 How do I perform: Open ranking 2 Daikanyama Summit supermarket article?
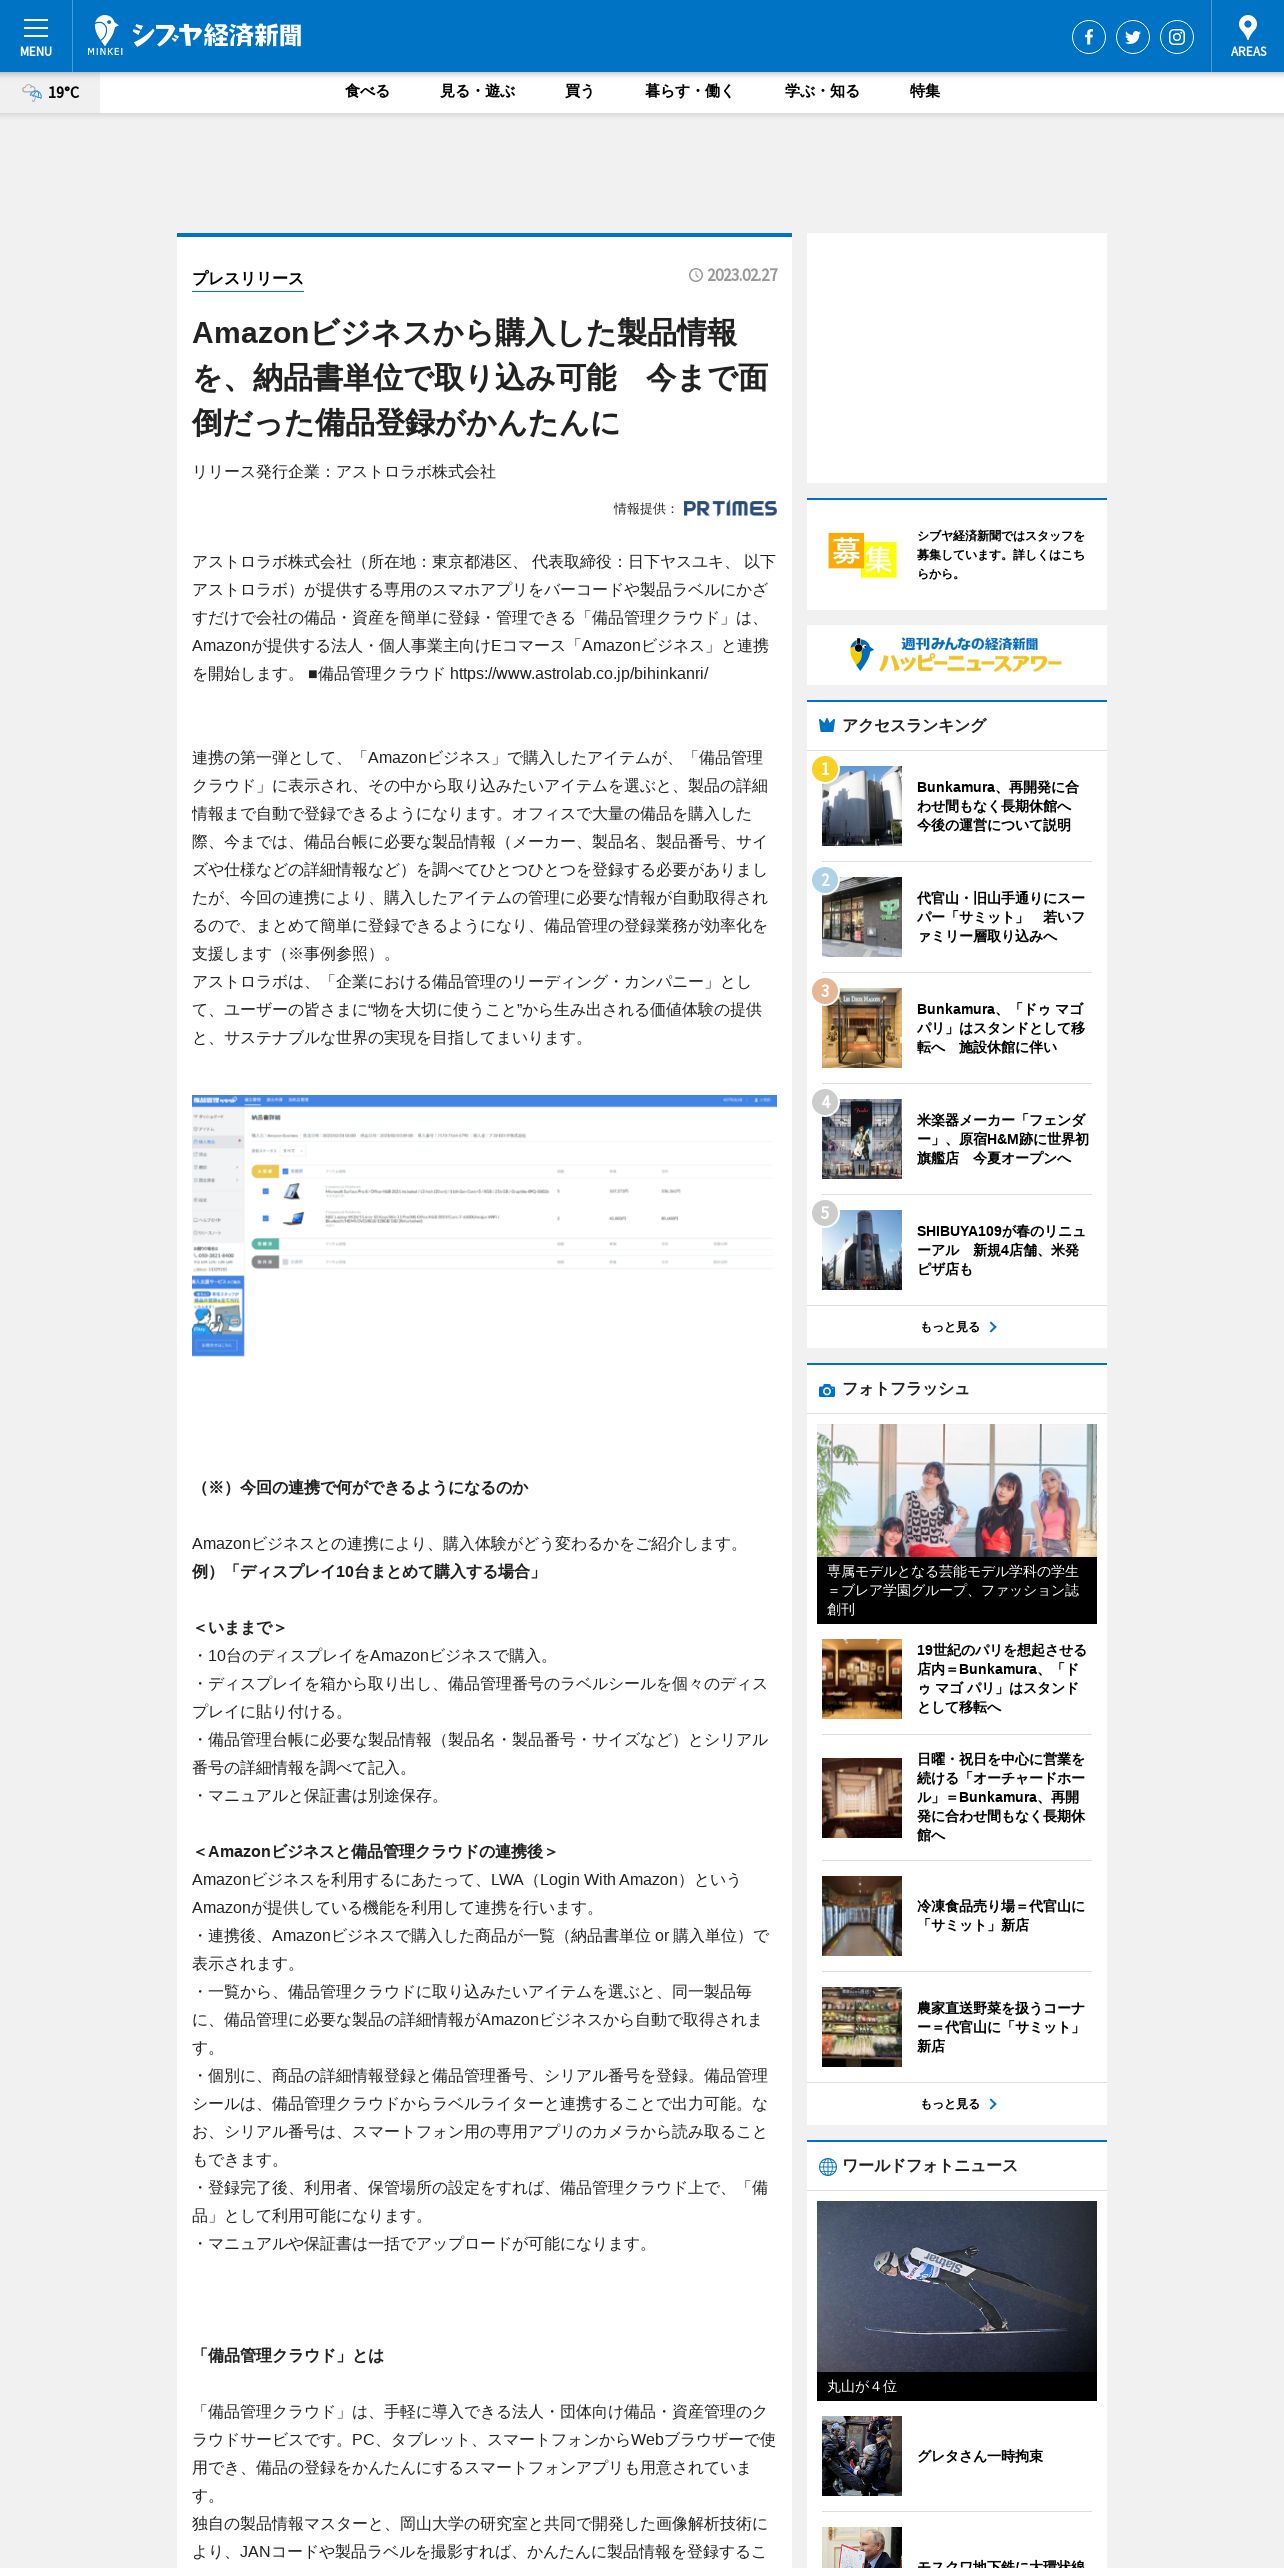1001,917
